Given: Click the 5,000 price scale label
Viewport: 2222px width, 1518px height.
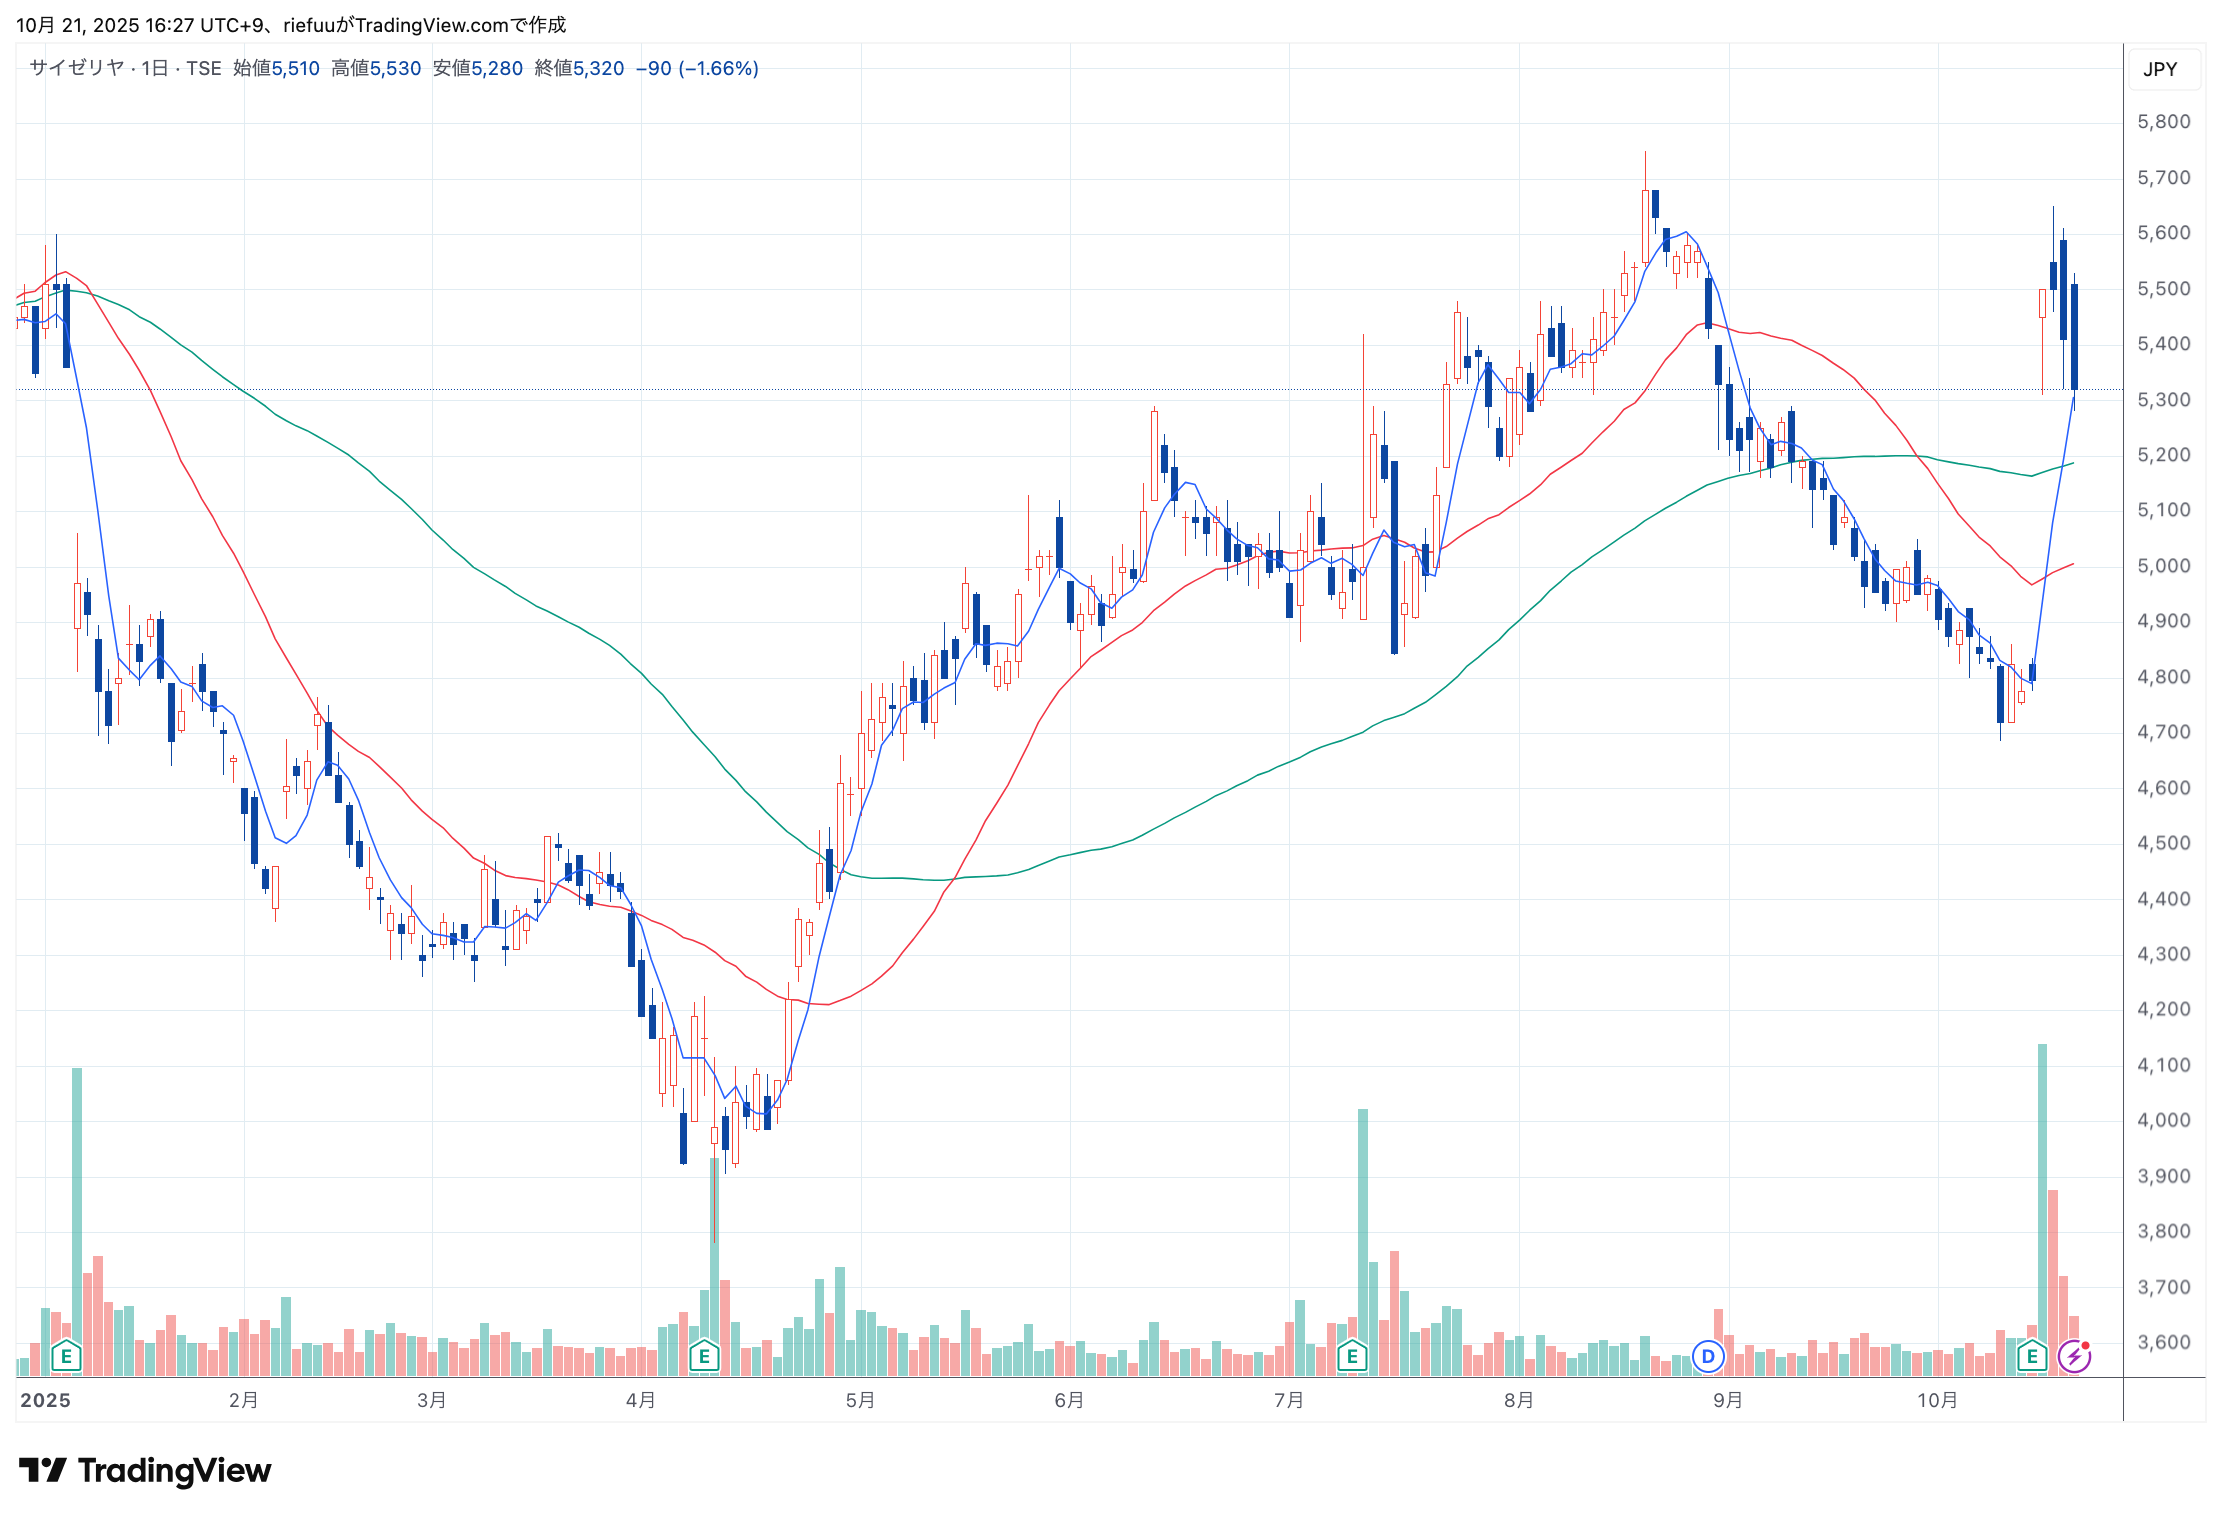Looking at the screenshot, I should point(2163,565).
